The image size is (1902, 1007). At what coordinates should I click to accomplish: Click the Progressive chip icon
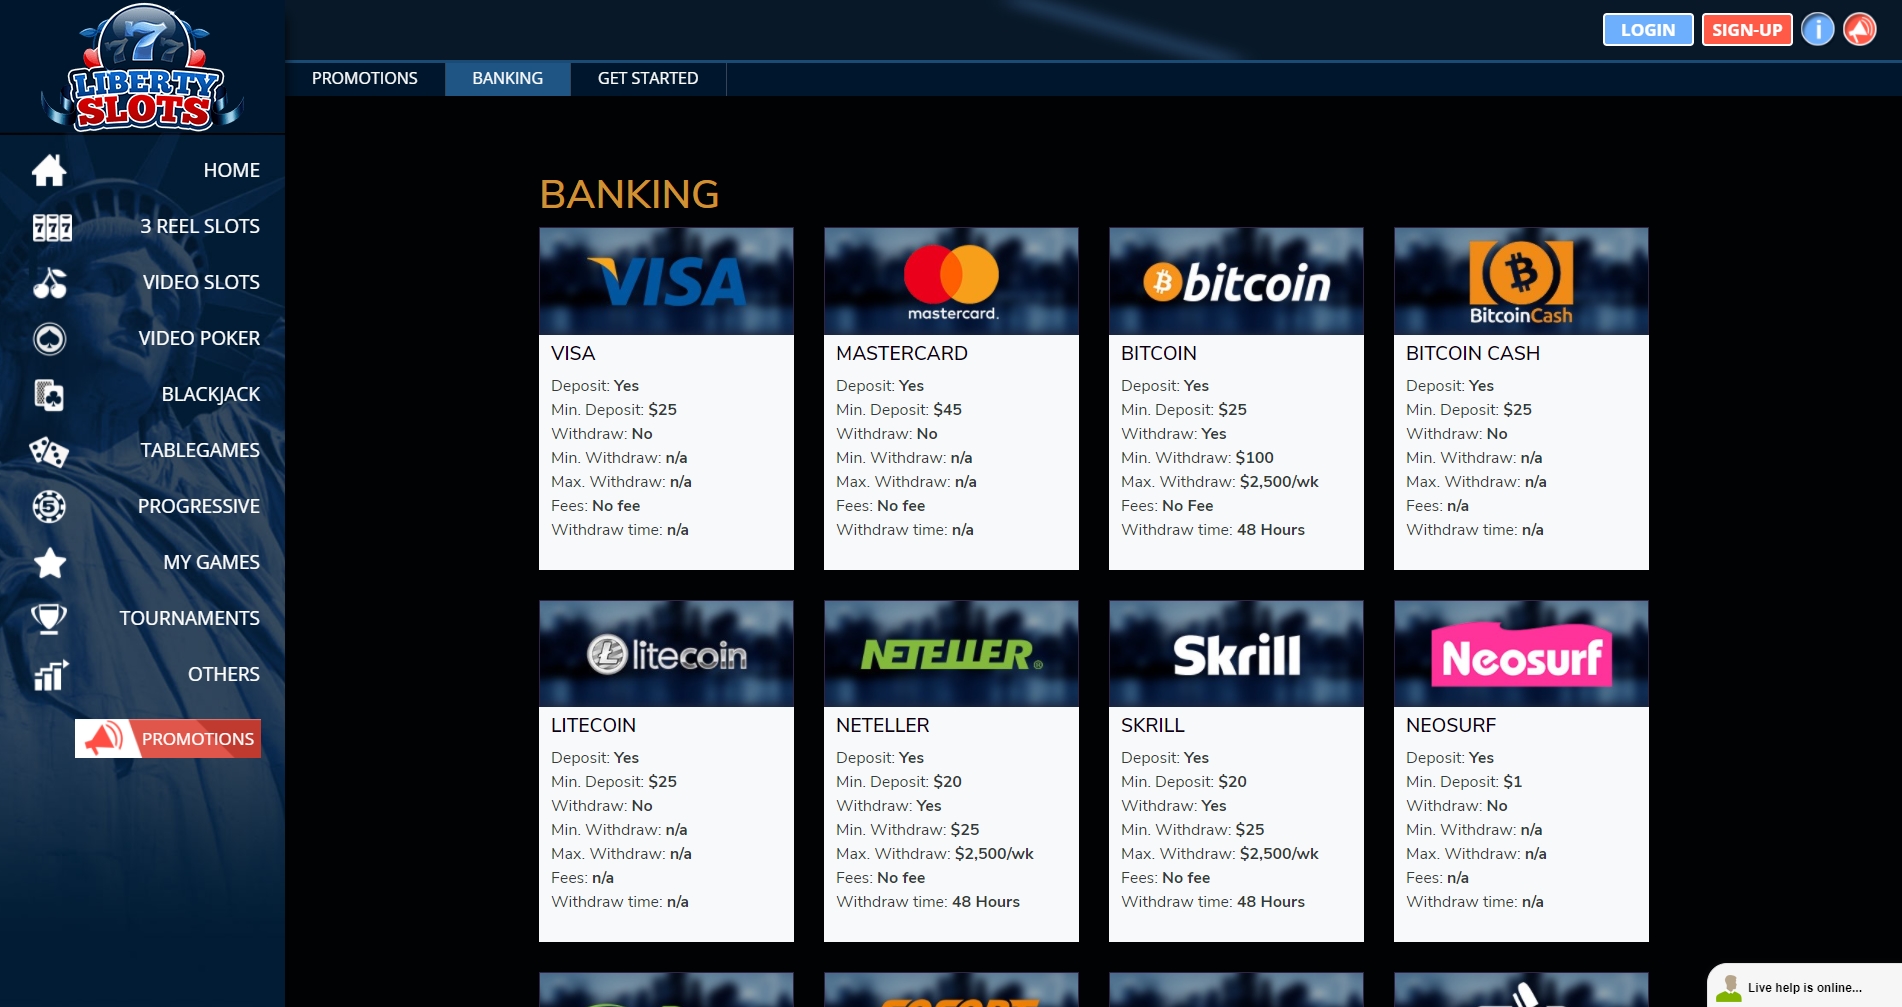(x=49, y=507)
